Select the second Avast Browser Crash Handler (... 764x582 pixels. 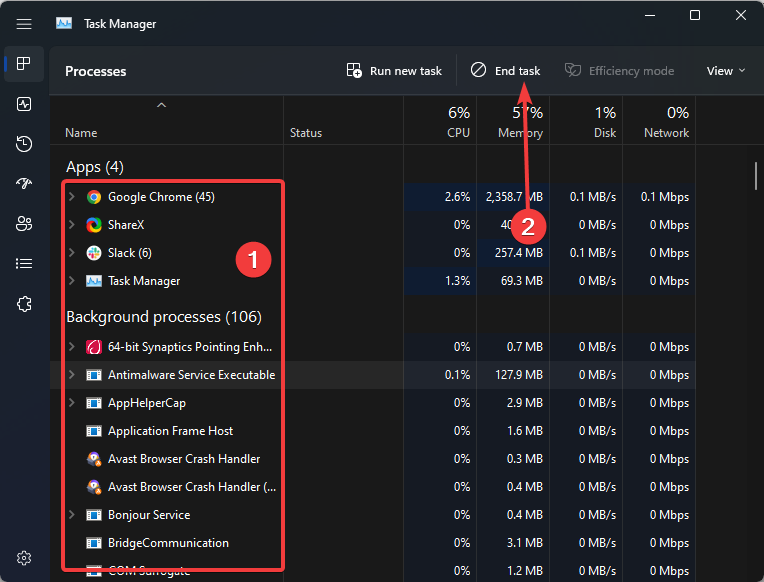[x=191, y=487]
